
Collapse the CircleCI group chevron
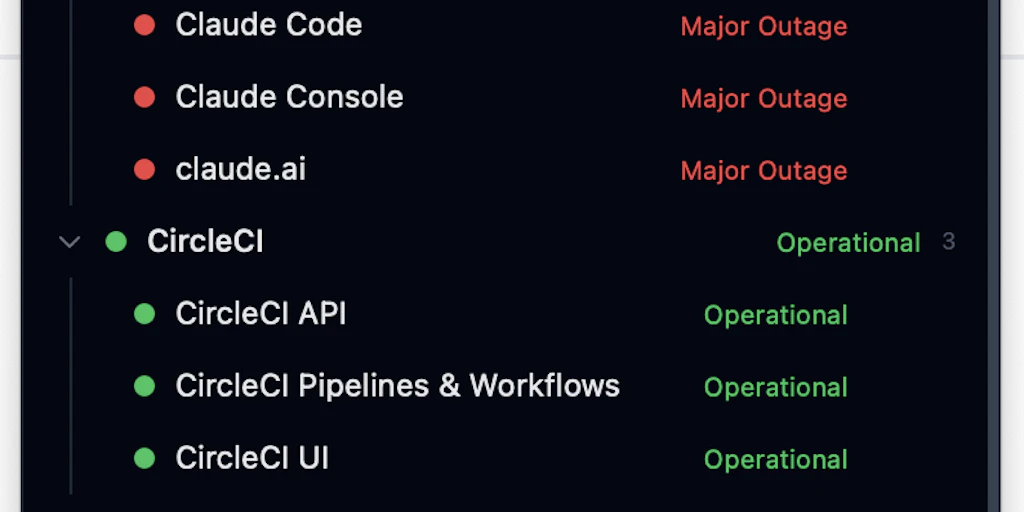coord(69,242)
